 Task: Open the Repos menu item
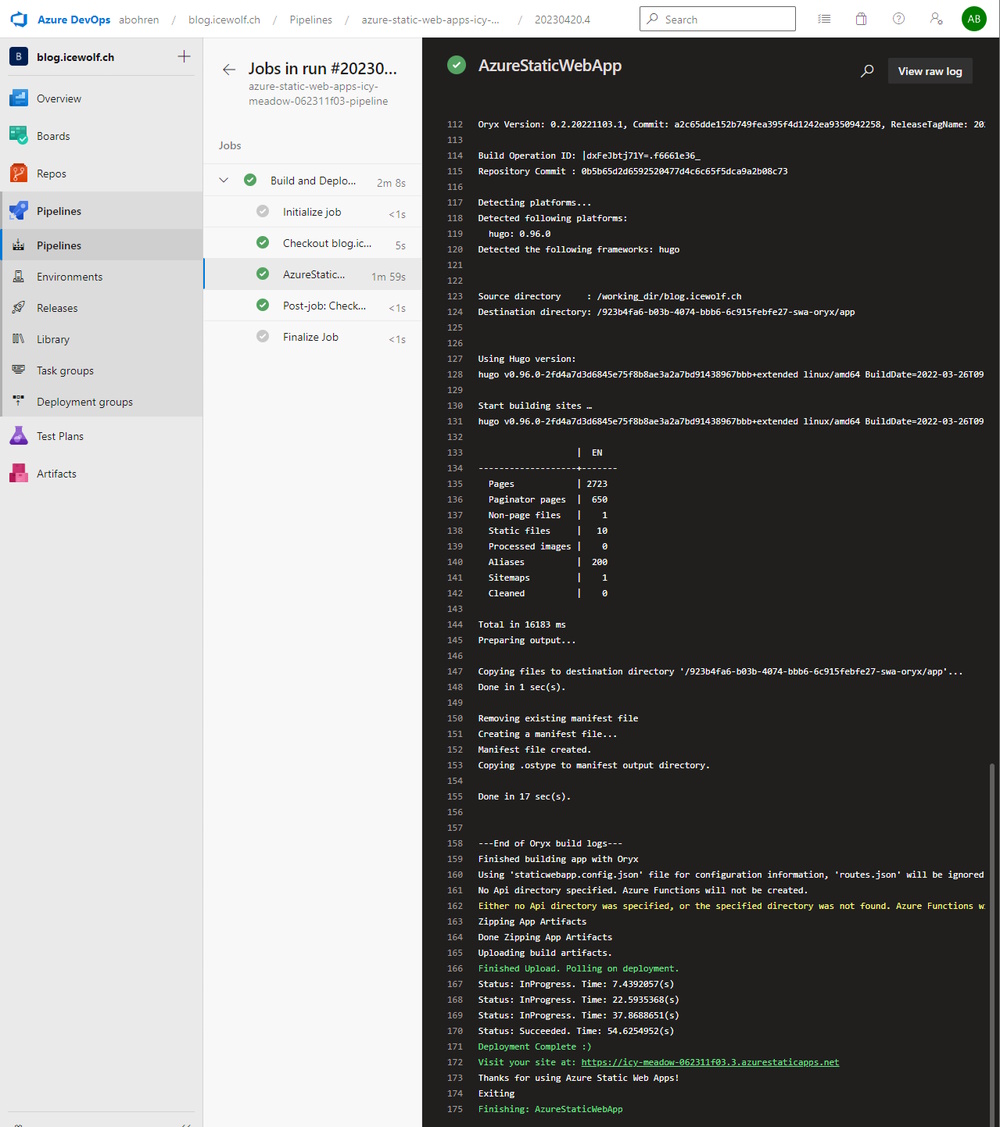pos(101,172)
